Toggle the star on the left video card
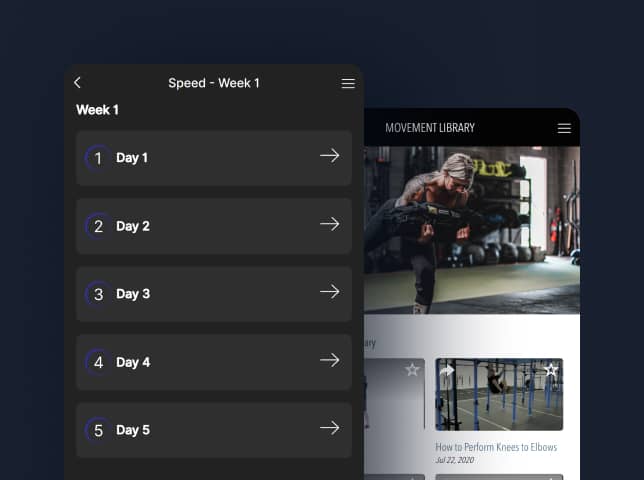Screen dimensions: 644x480 pyautogui.click(x=412, y=370)
